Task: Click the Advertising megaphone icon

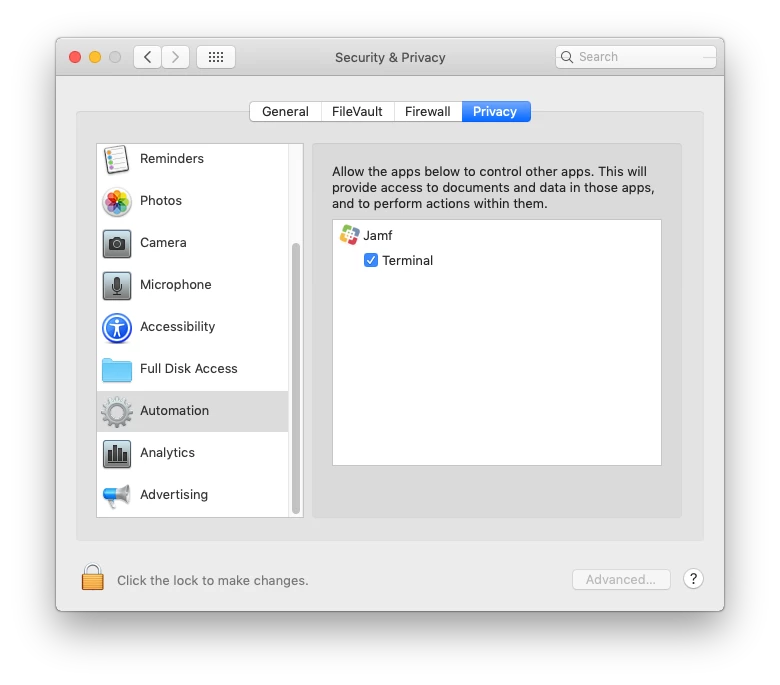Action: click(x=116, y=495)
